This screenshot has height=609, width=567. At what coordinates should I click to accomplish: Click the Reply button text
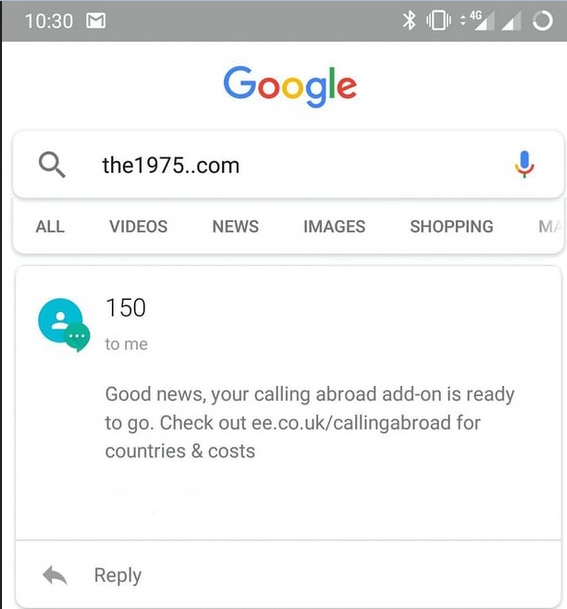118,575
